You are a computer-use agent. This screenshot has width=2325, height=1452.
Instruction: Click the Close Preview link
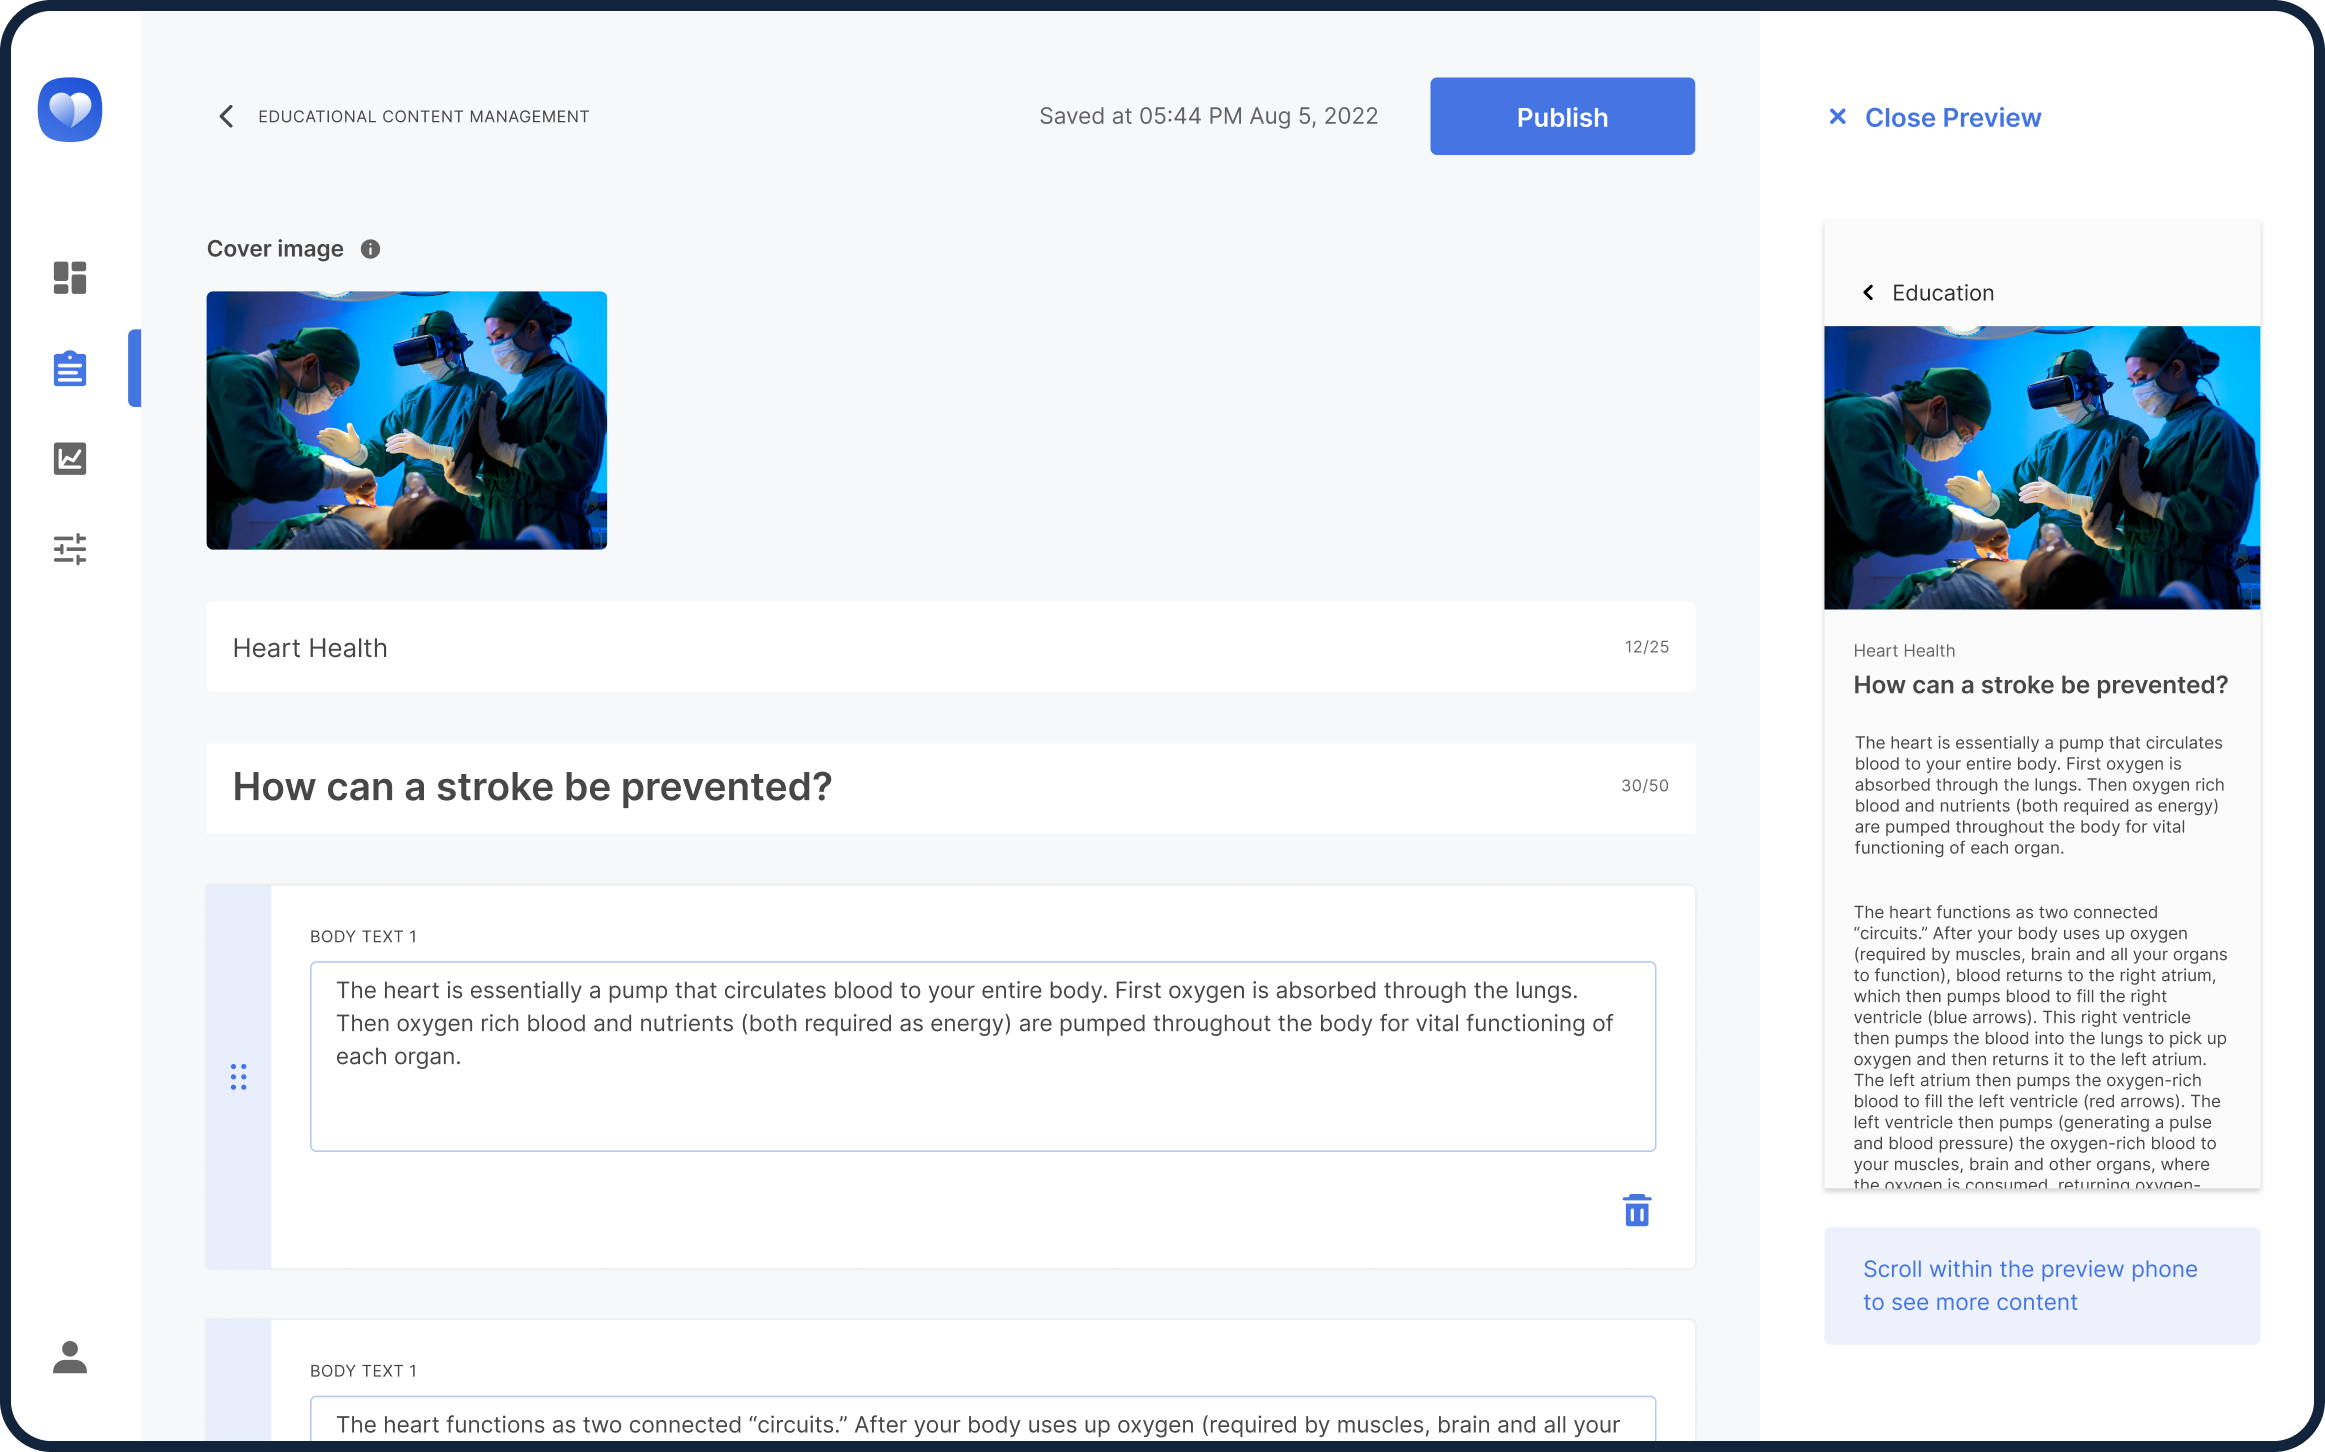click(1952, 118)
